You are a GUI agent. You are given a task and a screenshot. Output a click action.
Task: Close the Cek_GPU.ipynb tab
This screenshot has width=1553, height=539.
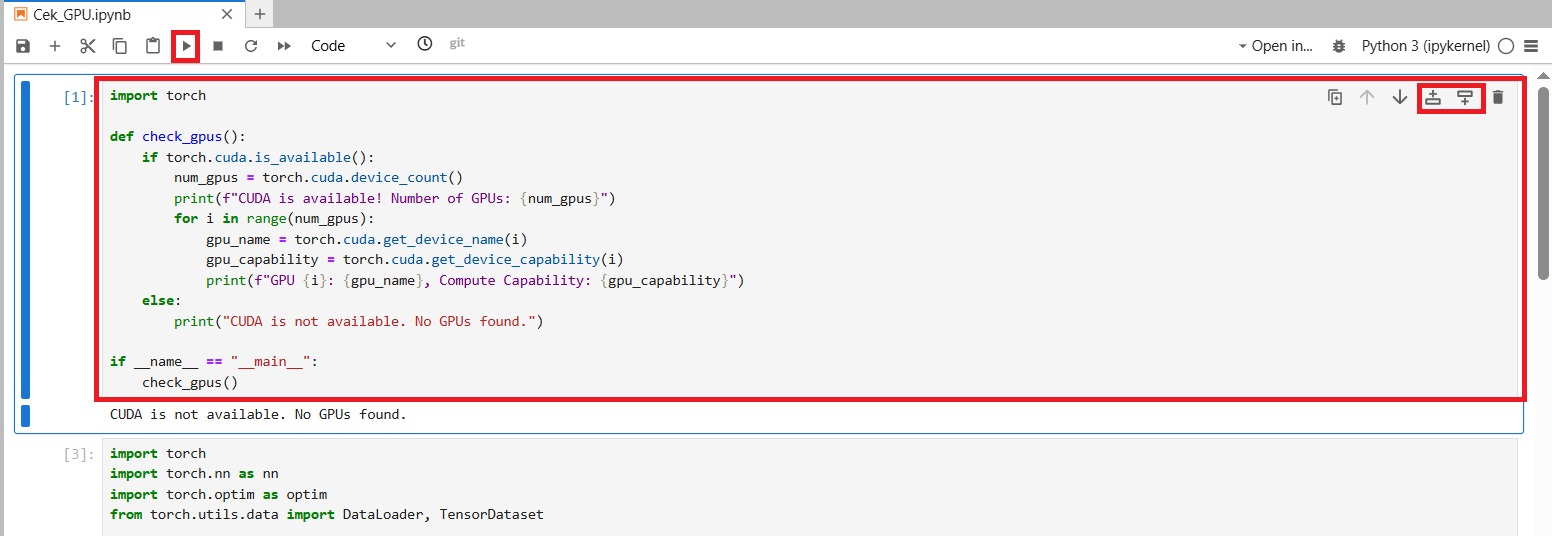[x=227, y=15]
